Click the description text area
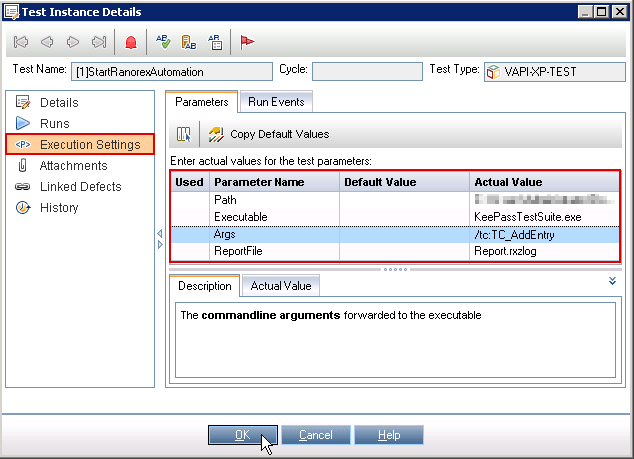 (395, 340)
